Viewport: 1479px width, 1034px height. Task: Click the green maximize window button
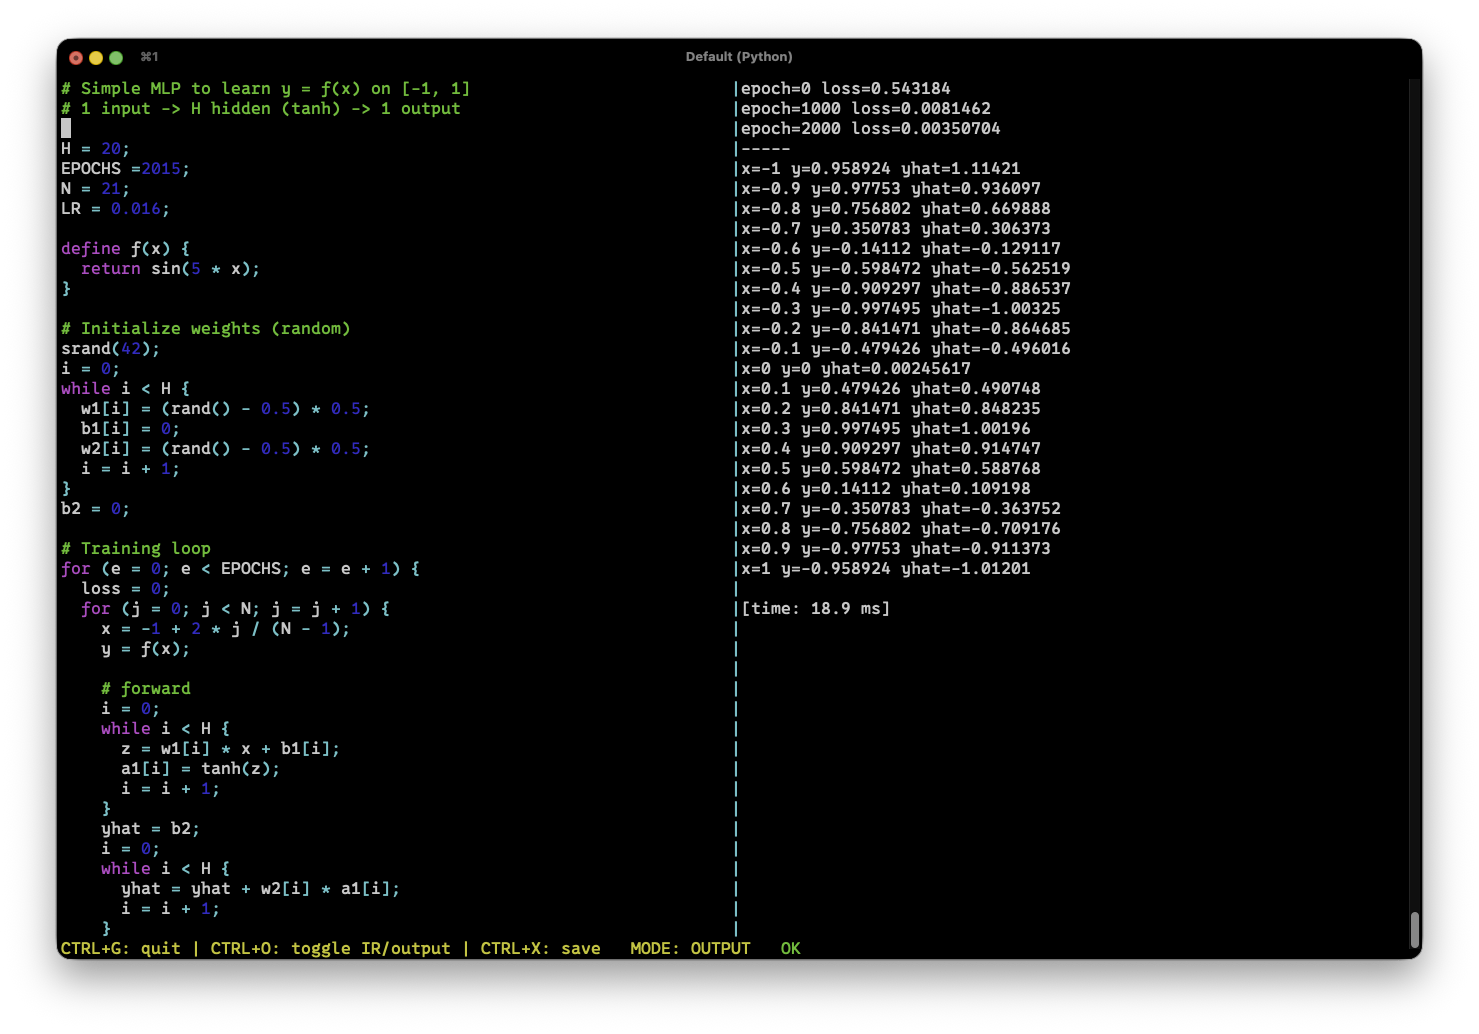pyautogui.click(x=116, y=58)
